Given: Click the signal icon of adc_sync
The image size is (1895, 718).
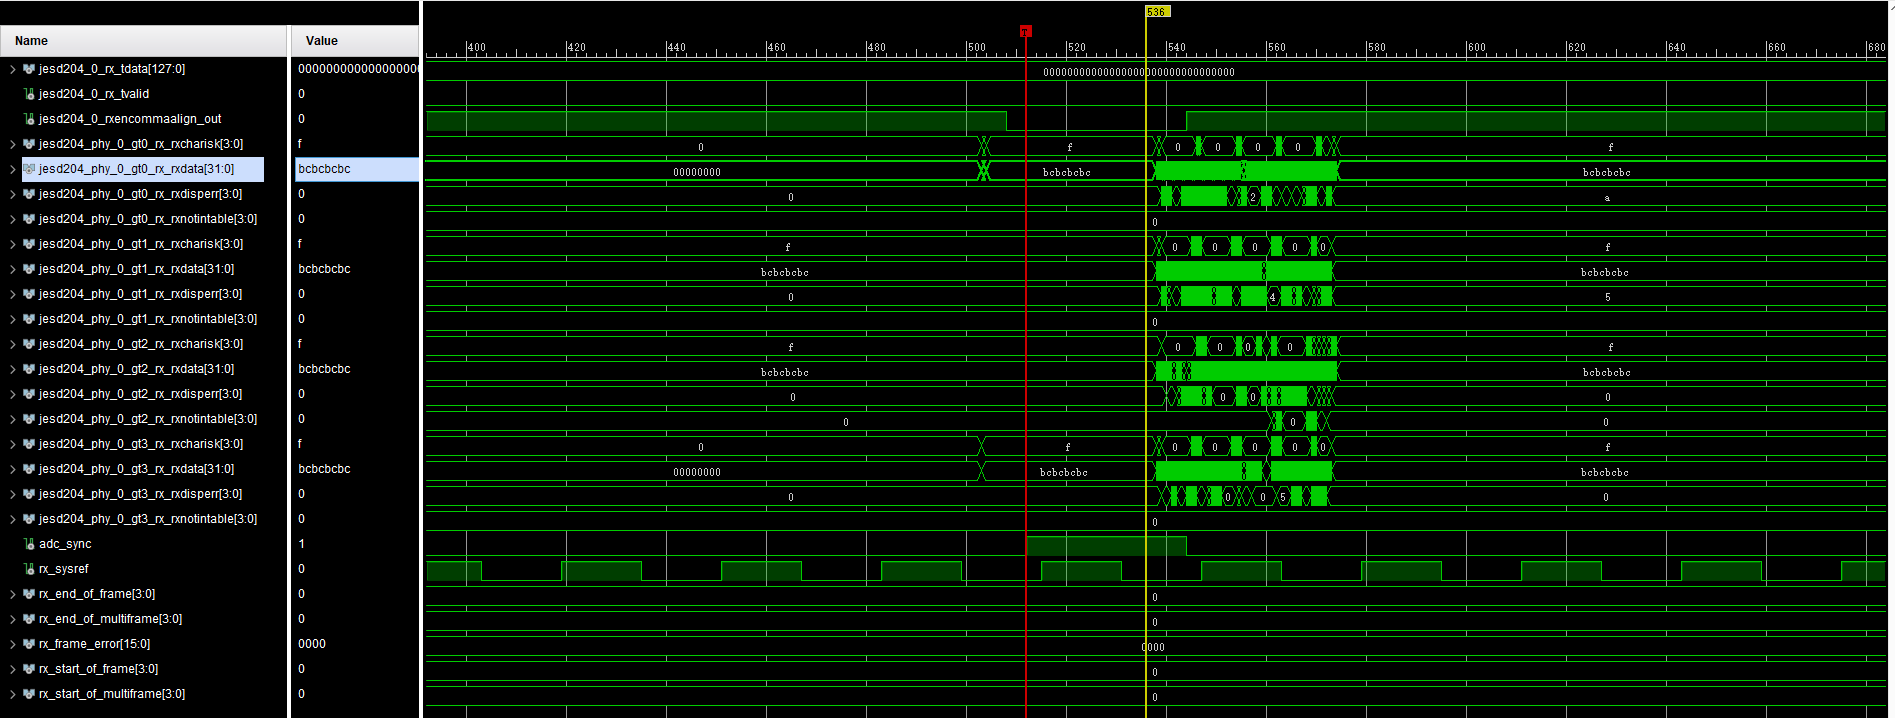Looking at the screenshot, I should pos(29,544).
